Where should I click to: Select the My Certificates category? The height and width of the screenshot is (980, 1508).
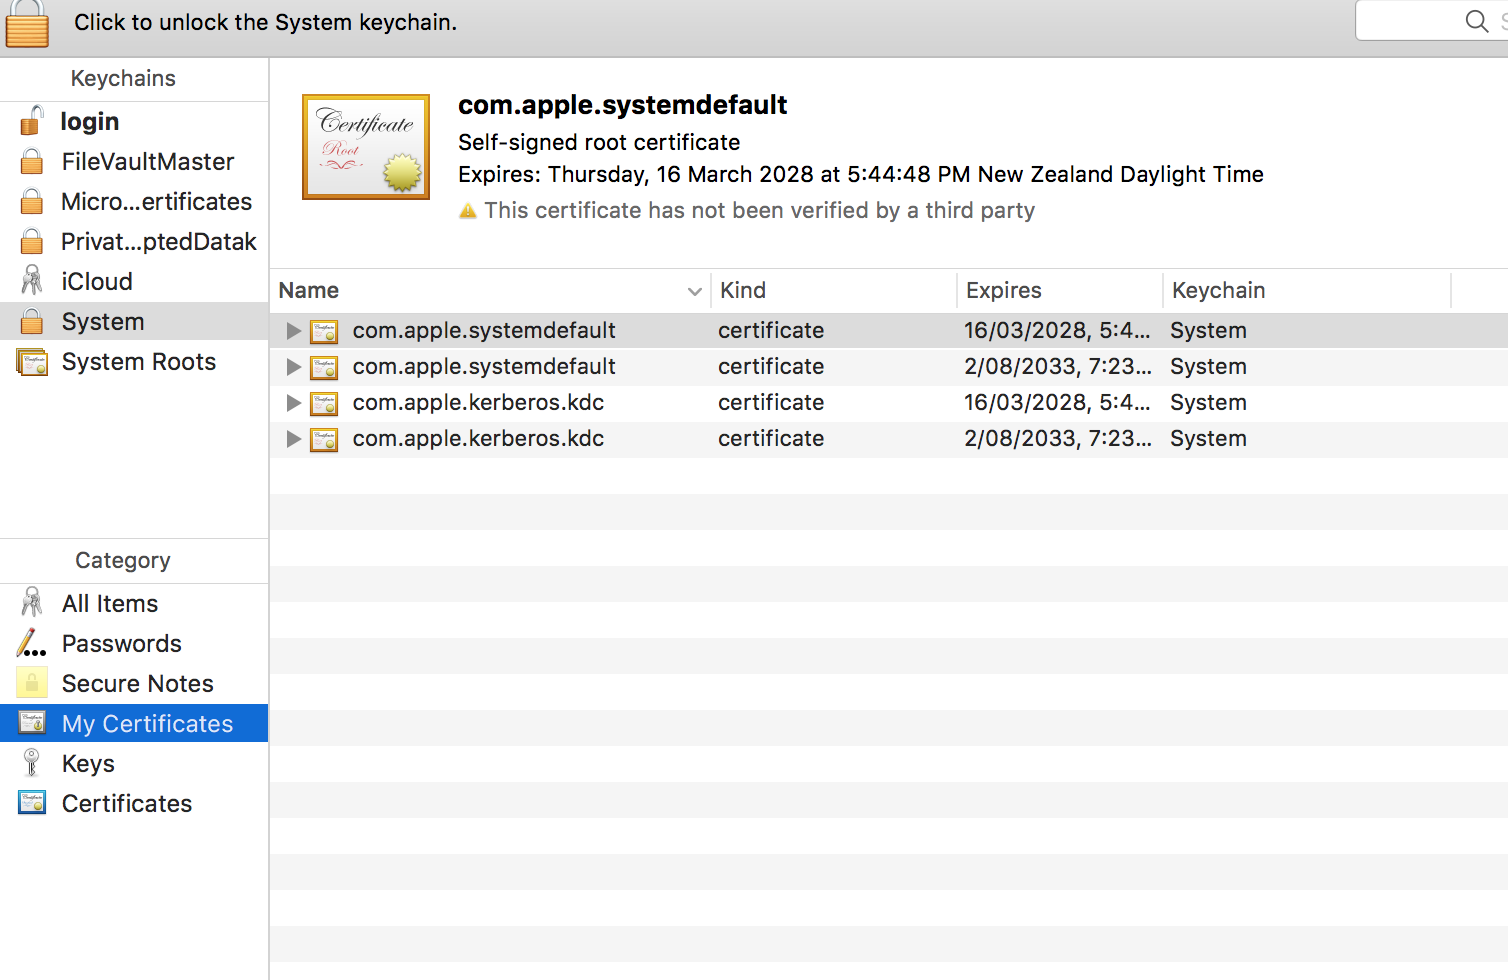147,724
